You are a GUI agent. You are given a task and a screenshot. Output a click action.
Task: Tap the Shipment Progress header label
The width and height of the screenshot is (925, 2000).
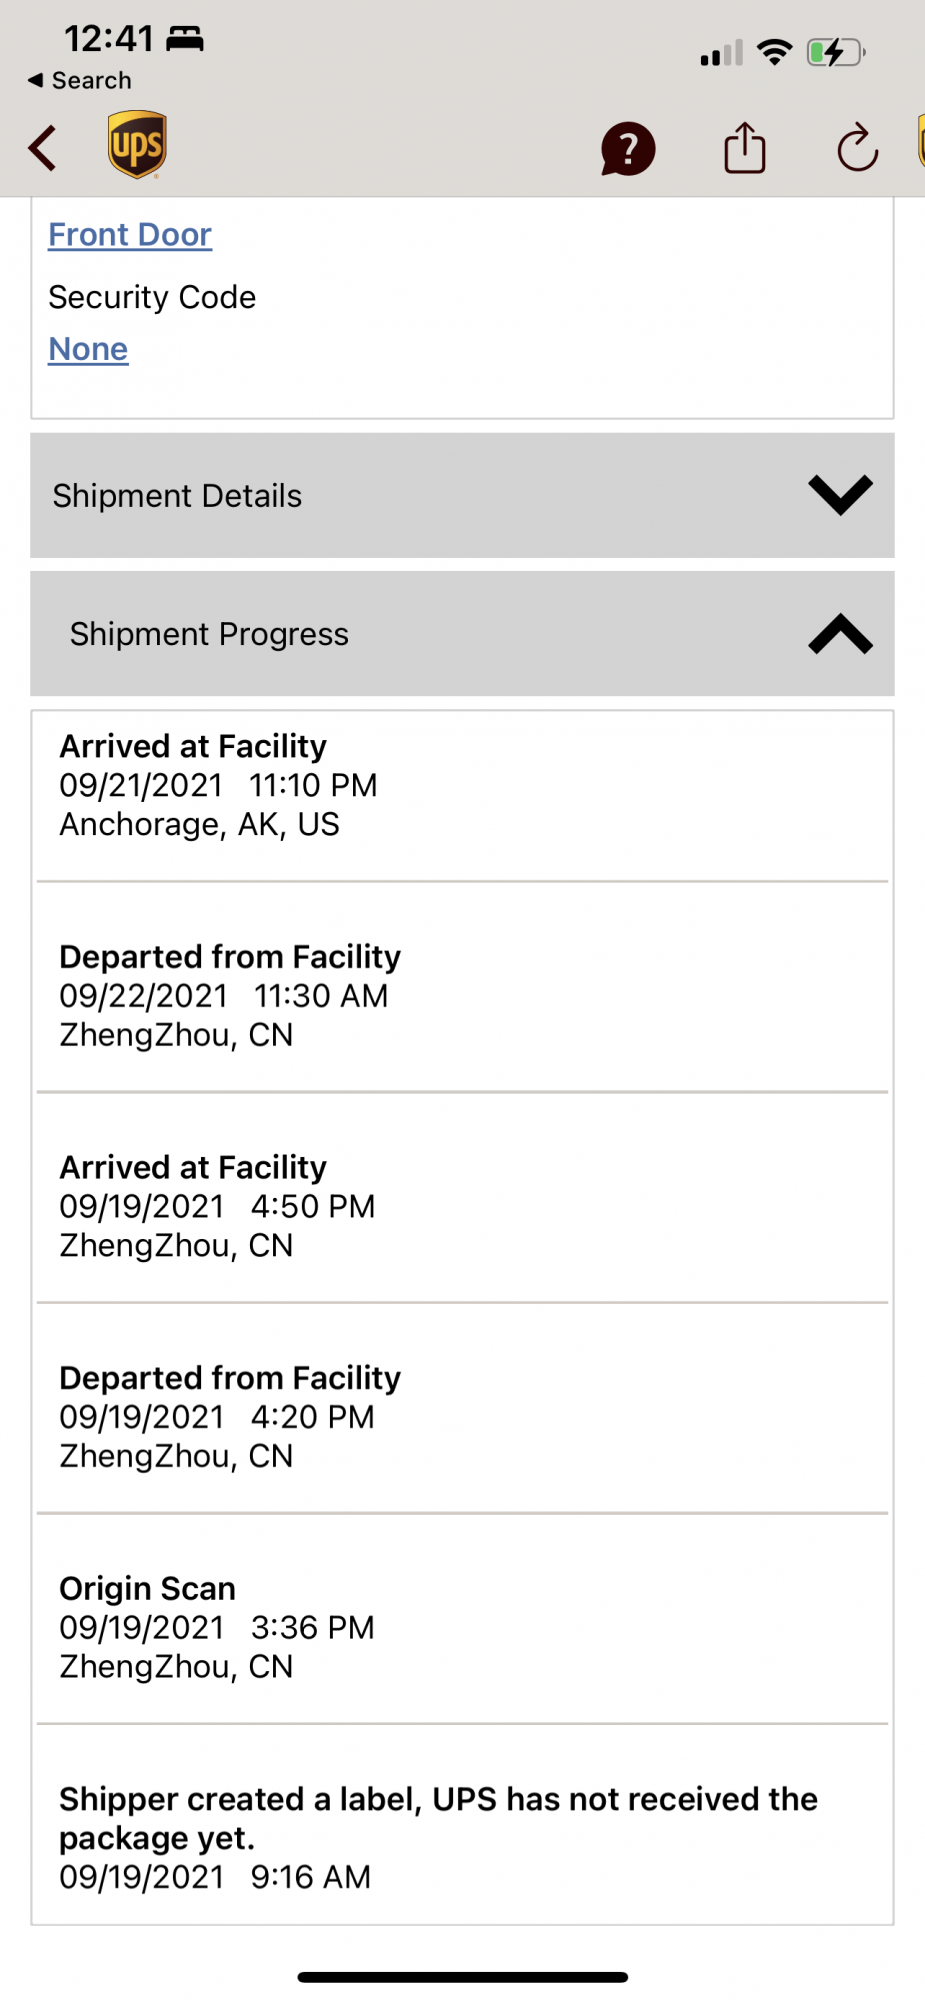tap(209, 634)
